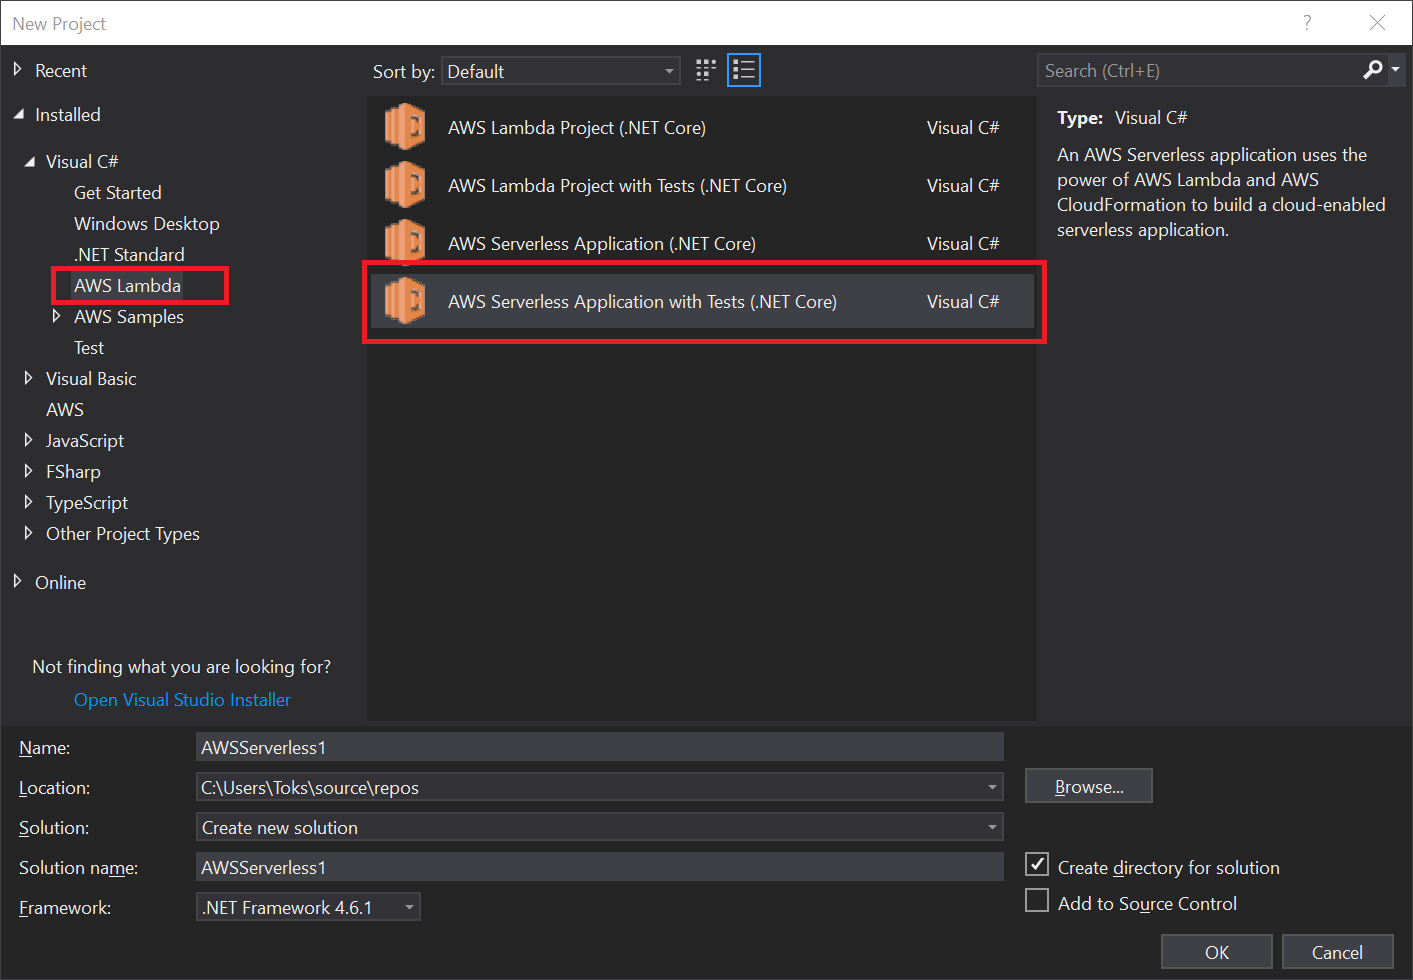Click the search magnifier icon
The width and height of the screenshot is (1413, 980).
coord(1372,70)
